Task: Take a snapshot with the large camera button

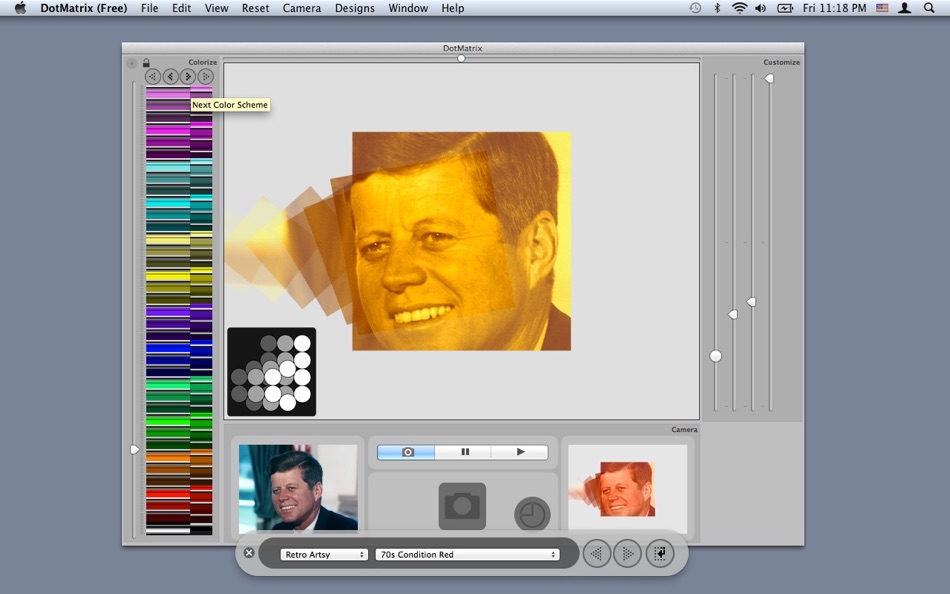Action: coord(462,506)
